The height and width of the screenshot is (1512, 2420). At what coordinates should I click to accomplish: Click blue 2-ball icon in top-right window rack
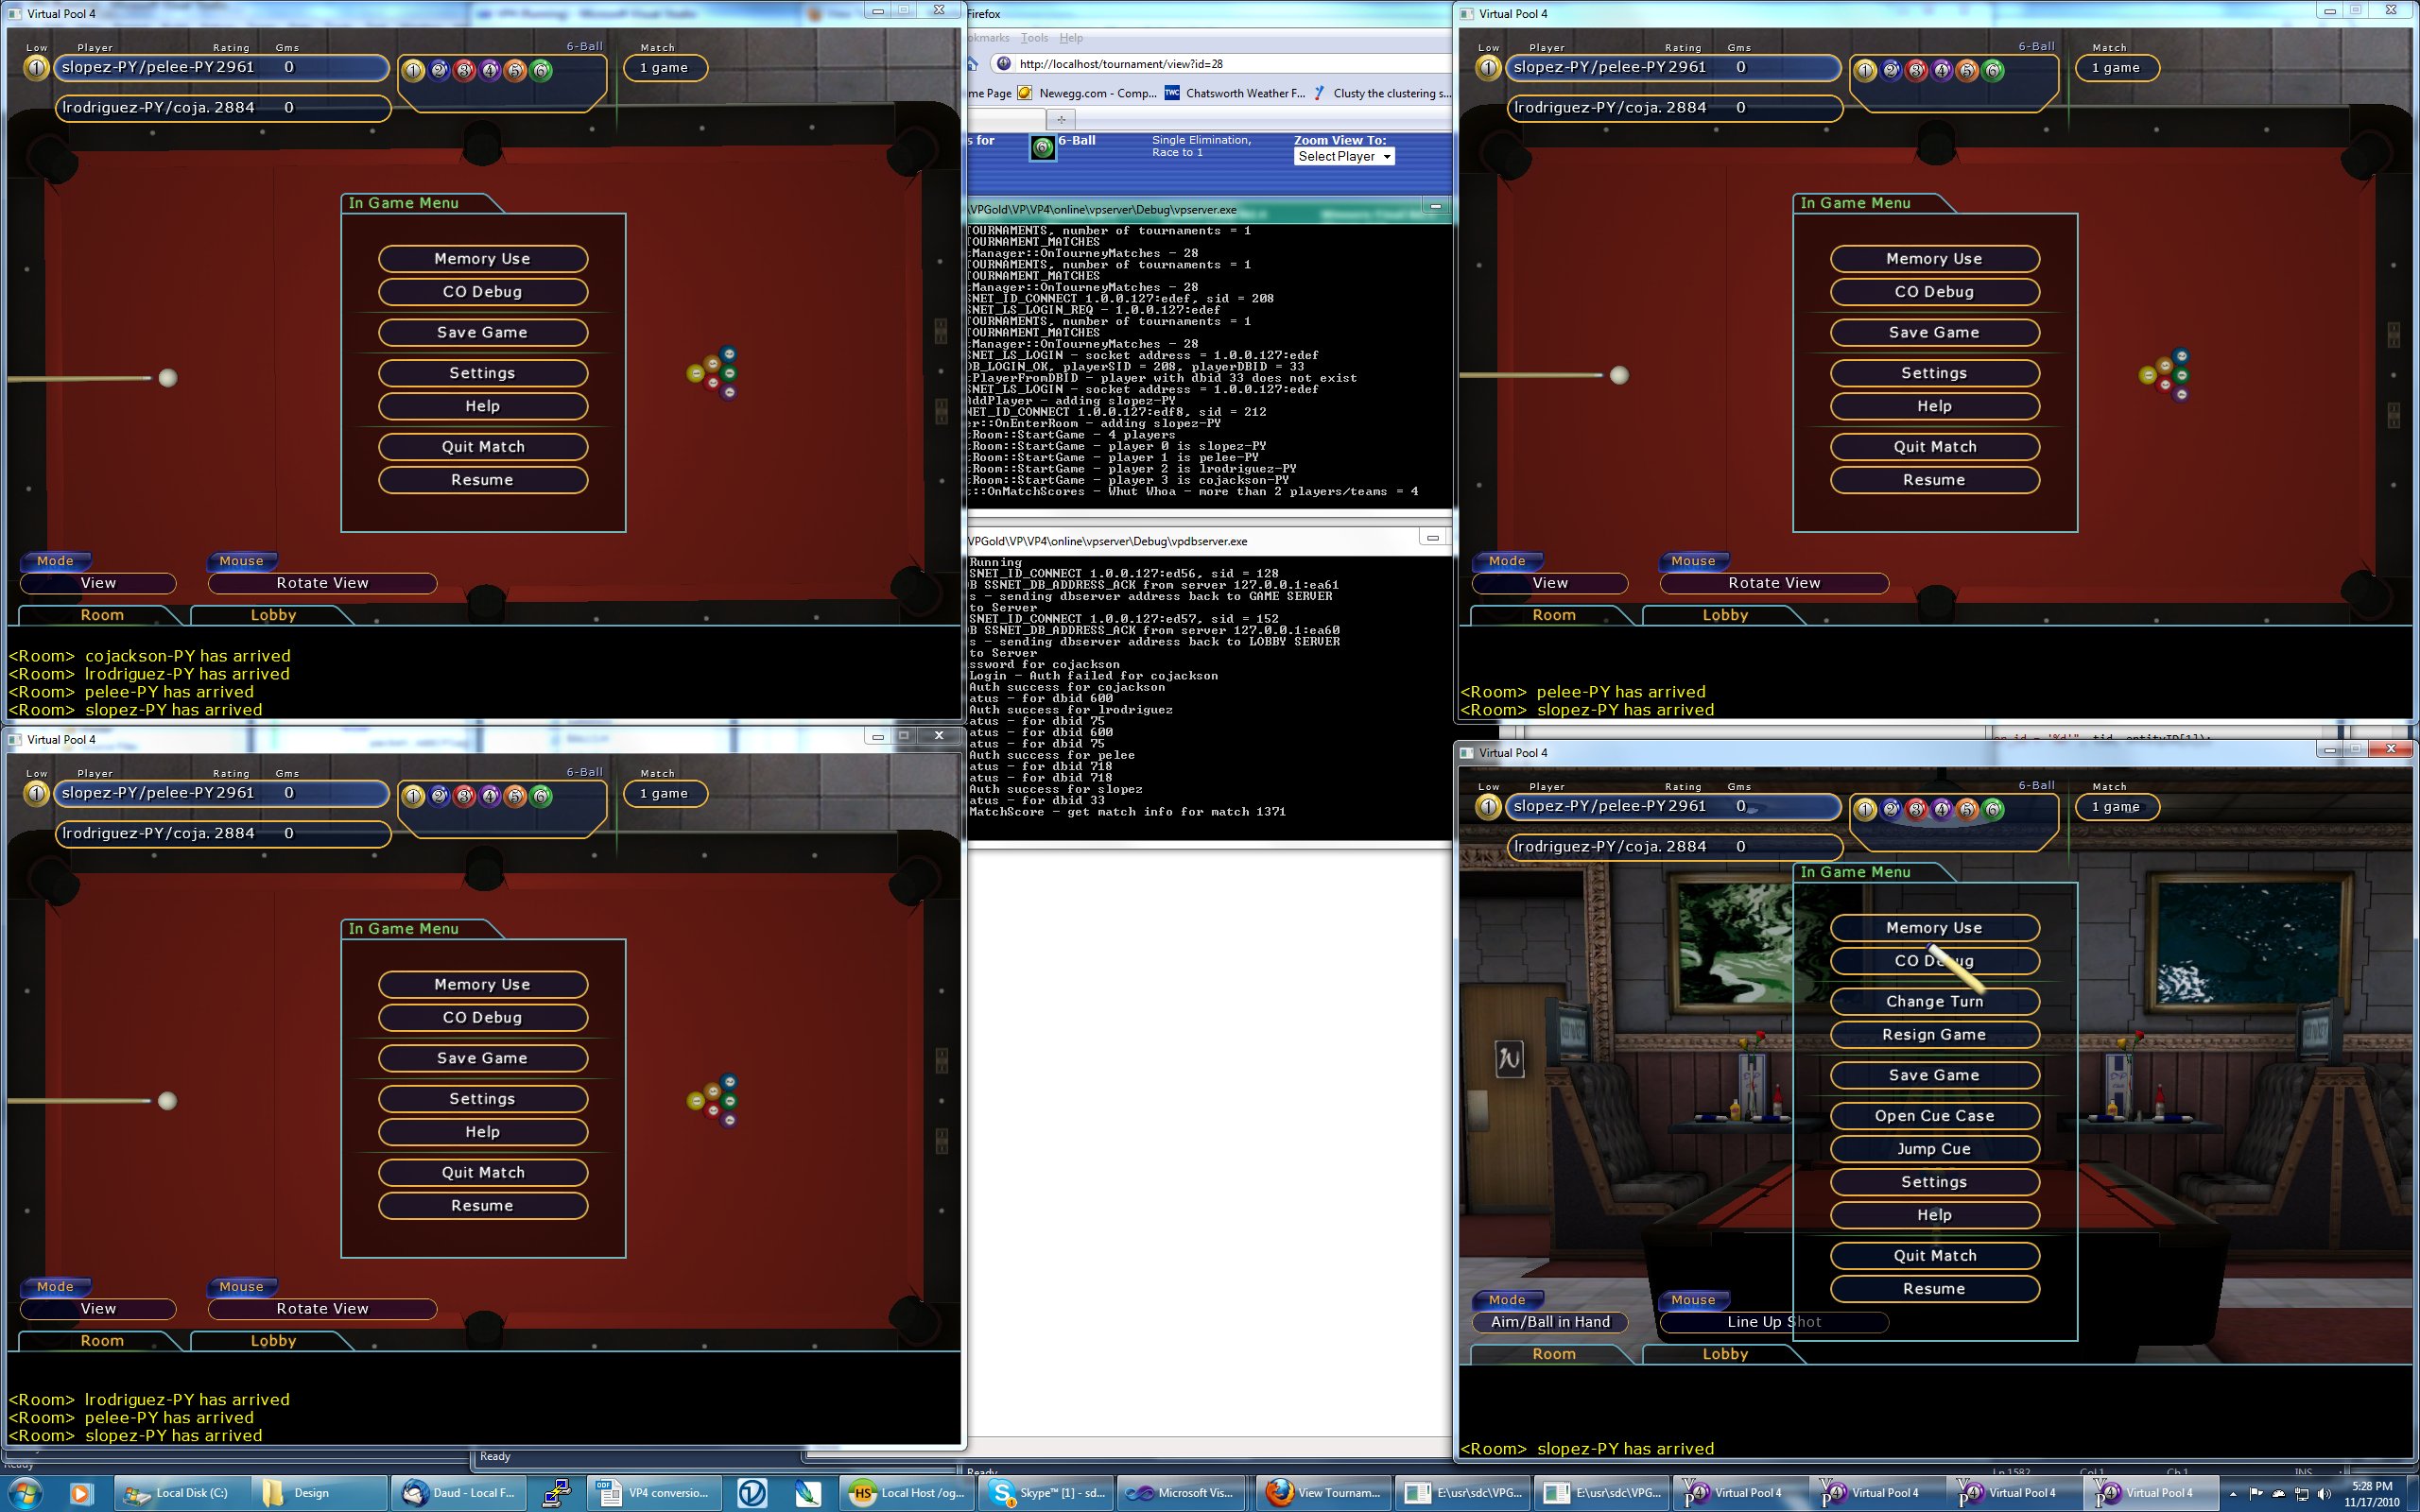1891,70
